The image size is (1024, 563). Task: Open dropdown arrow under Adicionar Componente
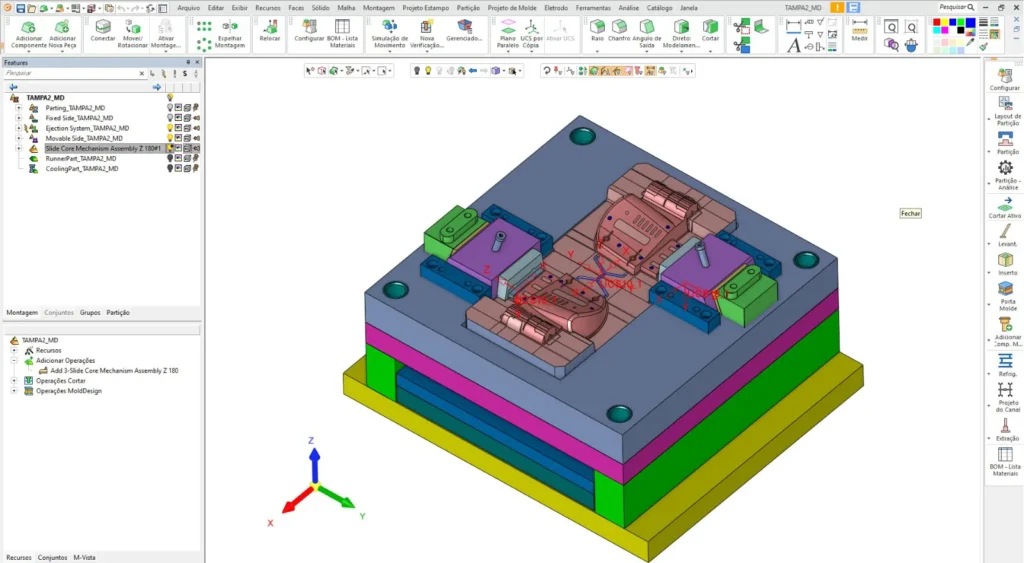click(x=29, y=51)
